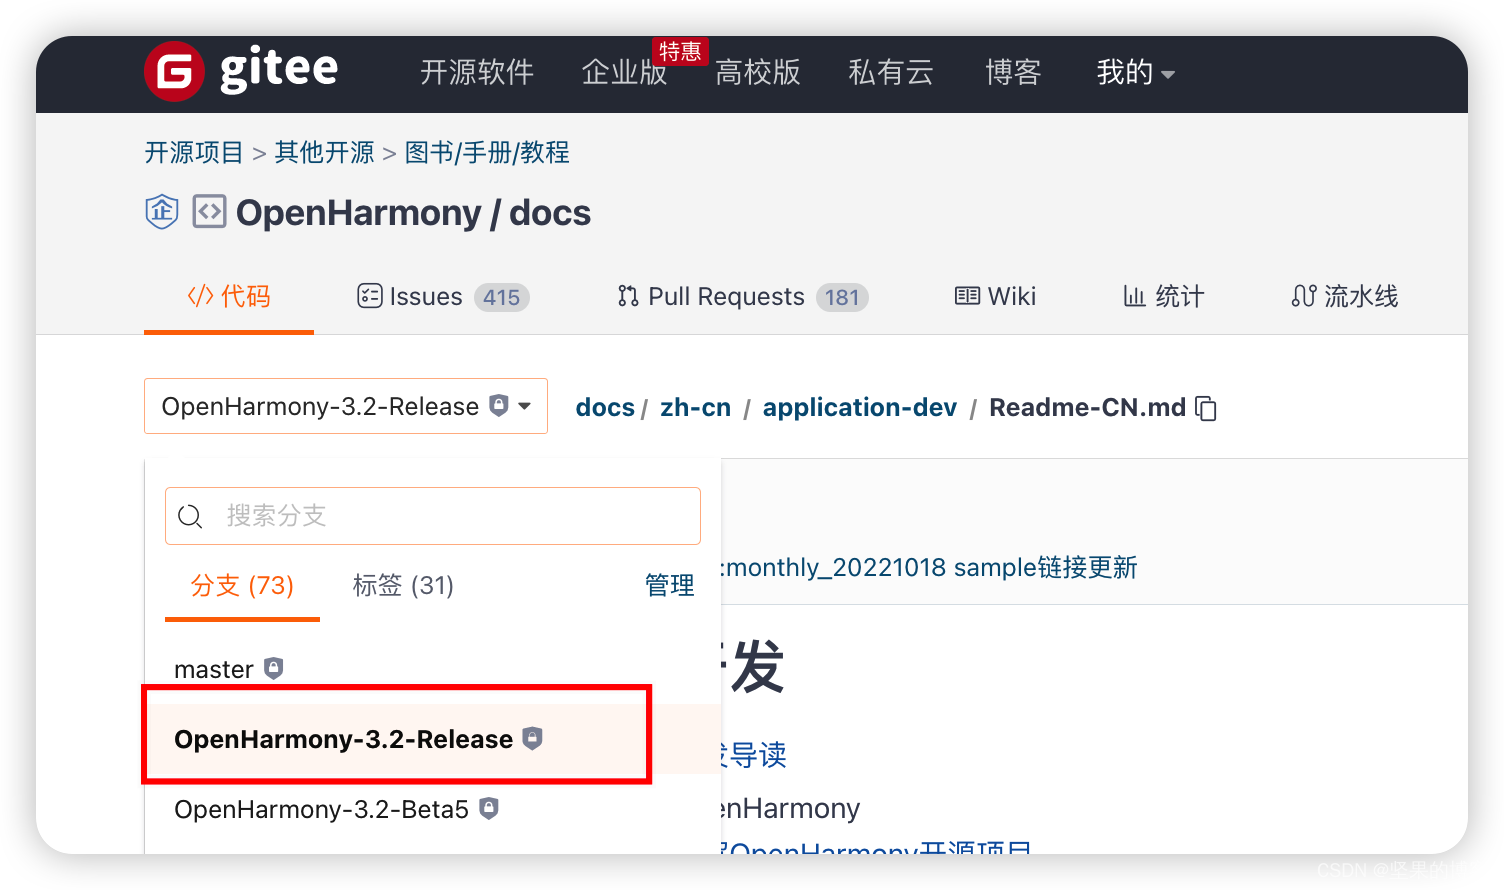Click the code repository icon beside OpenHarmony
Screen dimensions: 1504x890
point(209,212)
